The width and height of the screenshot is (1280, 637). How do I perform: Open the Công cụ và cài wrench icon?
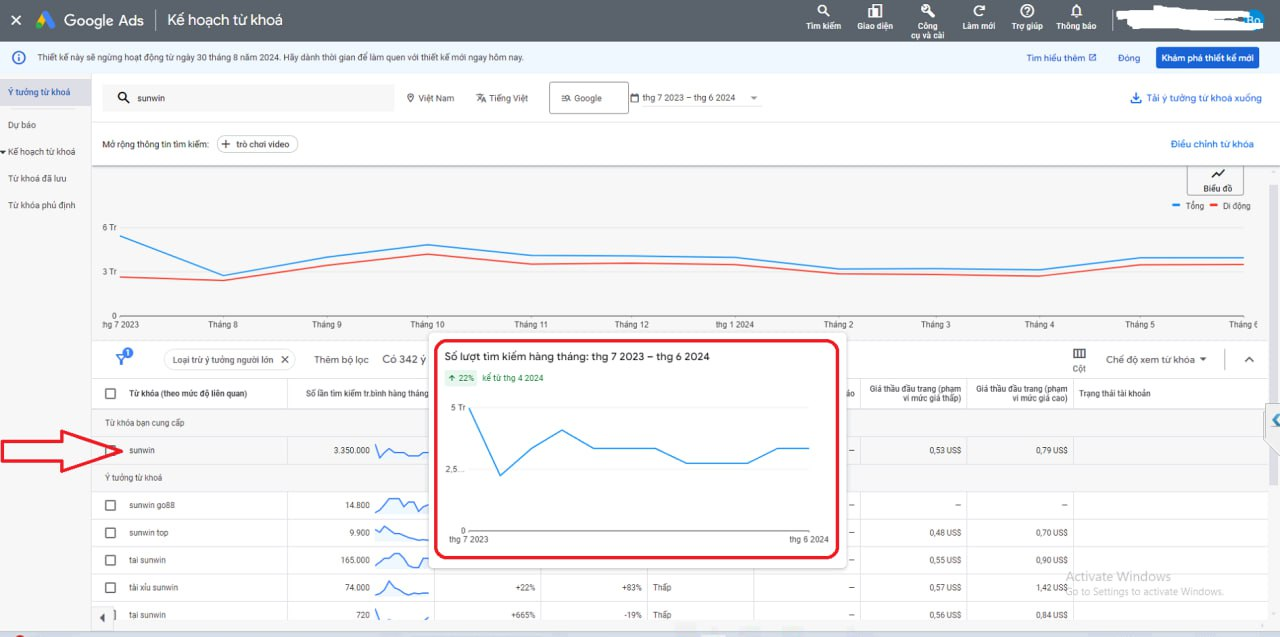(927, 12)
